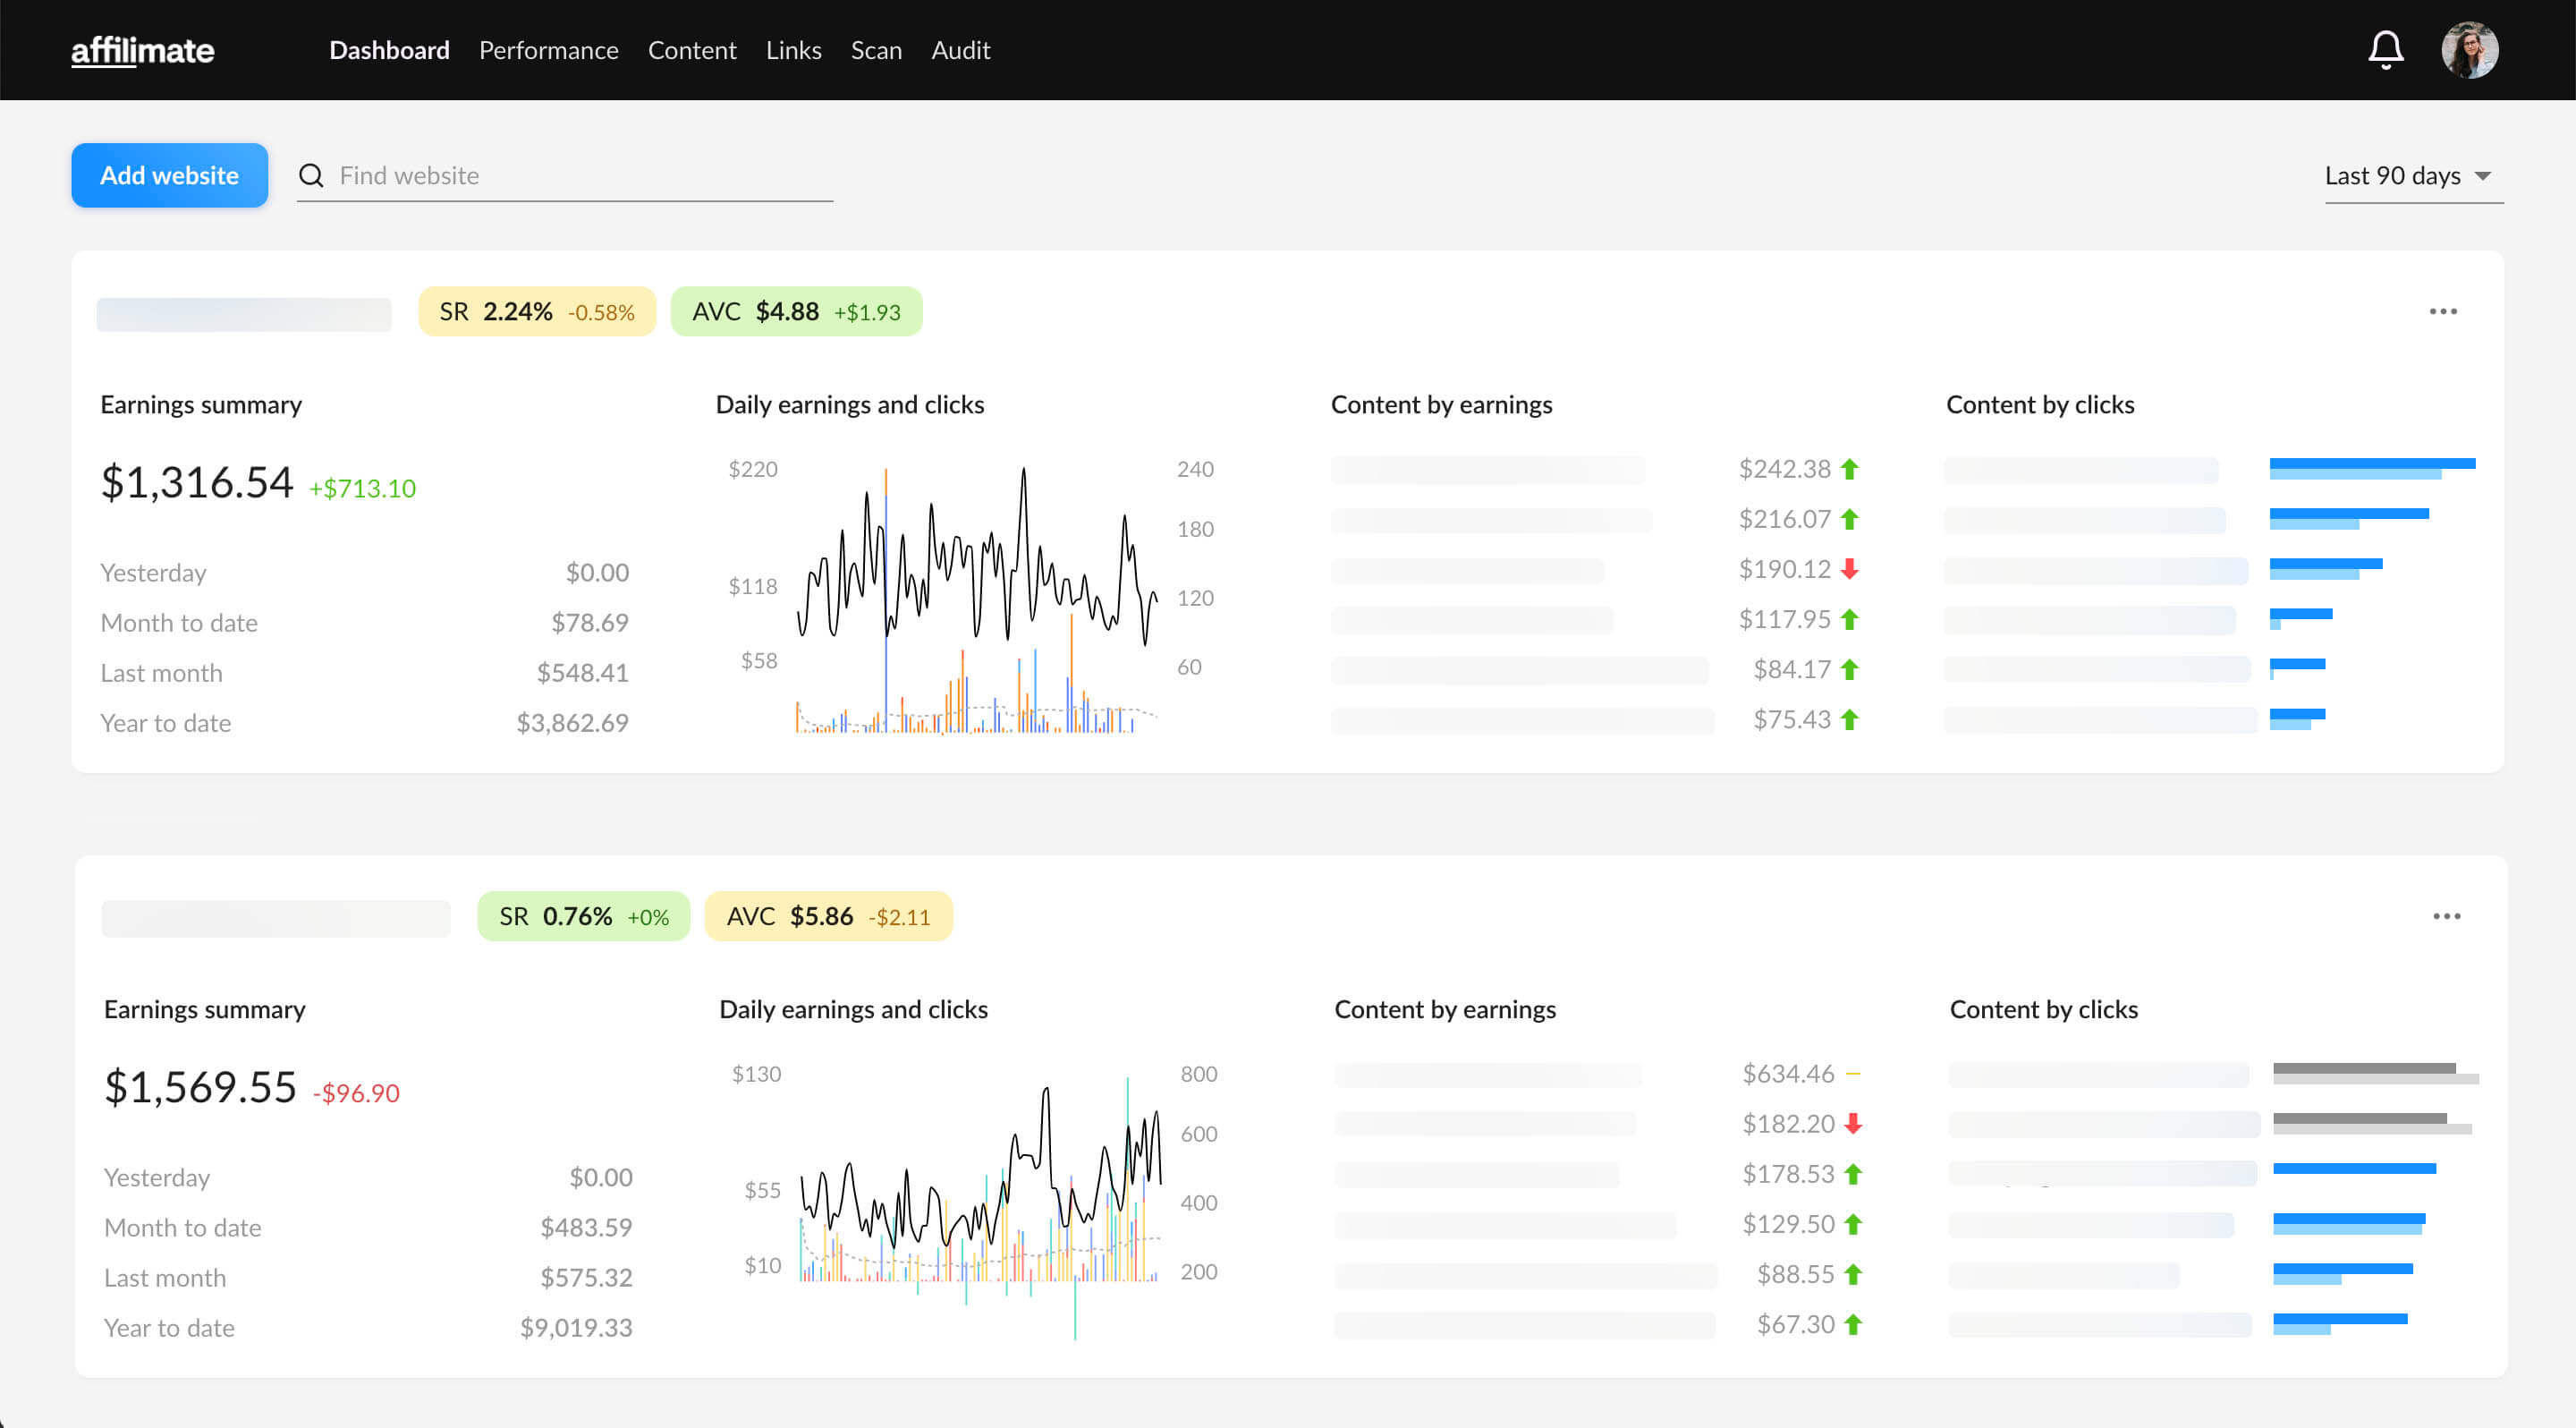Select the Links navigation tab
Screen dimensions: 2576x1428
pyautogui.click(x=794, y=49)
